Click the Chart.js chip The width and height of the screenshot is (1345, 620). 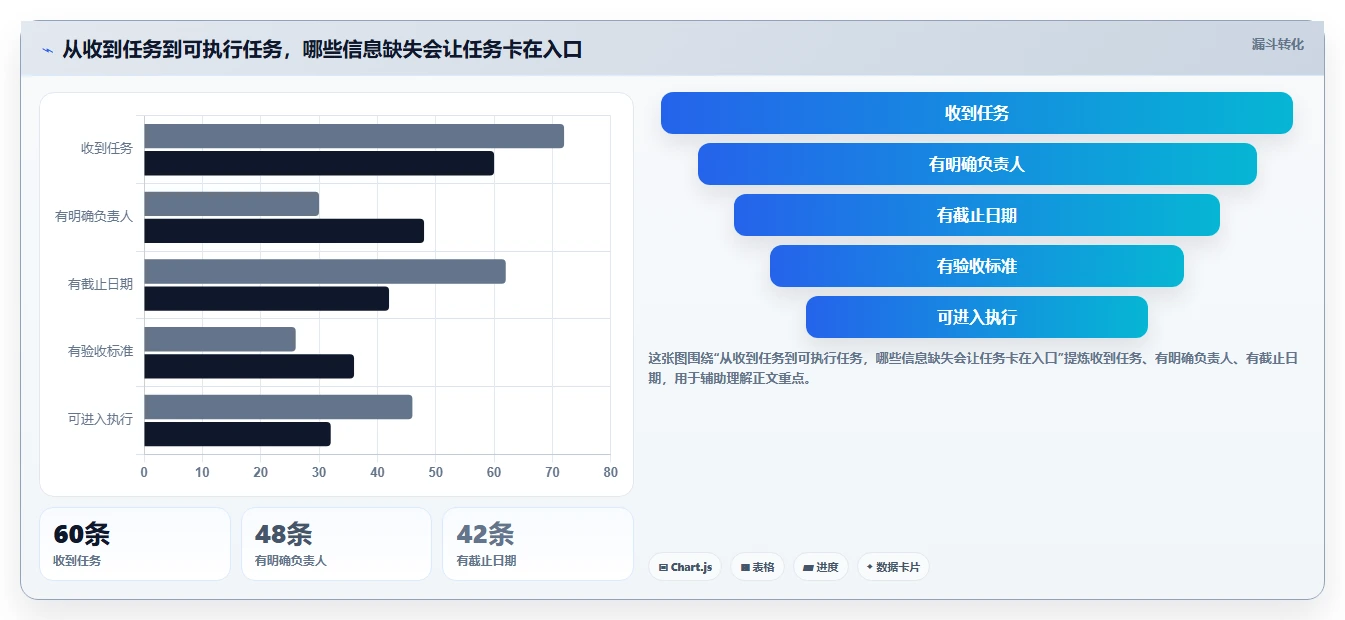[685, 567]
